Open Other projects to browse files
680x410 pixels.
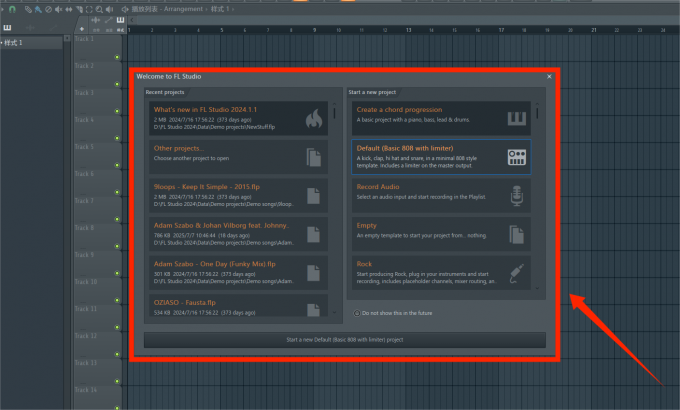click(x=239, y=157)
